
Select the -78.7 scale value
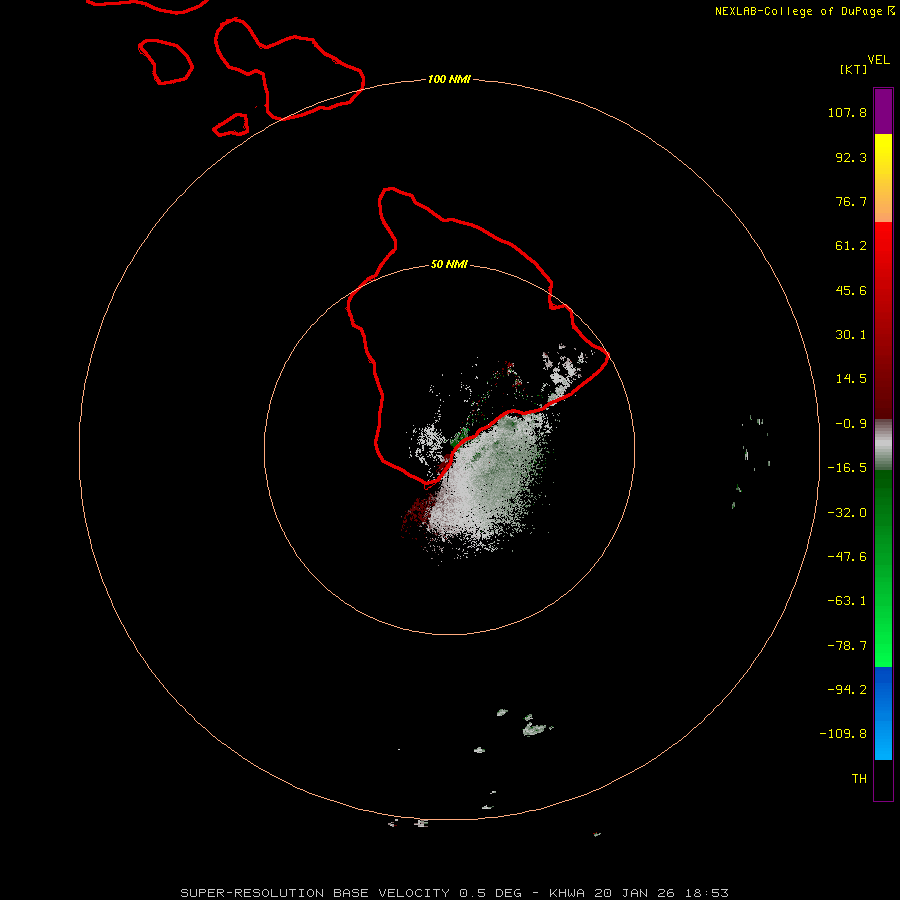(847, 646)
